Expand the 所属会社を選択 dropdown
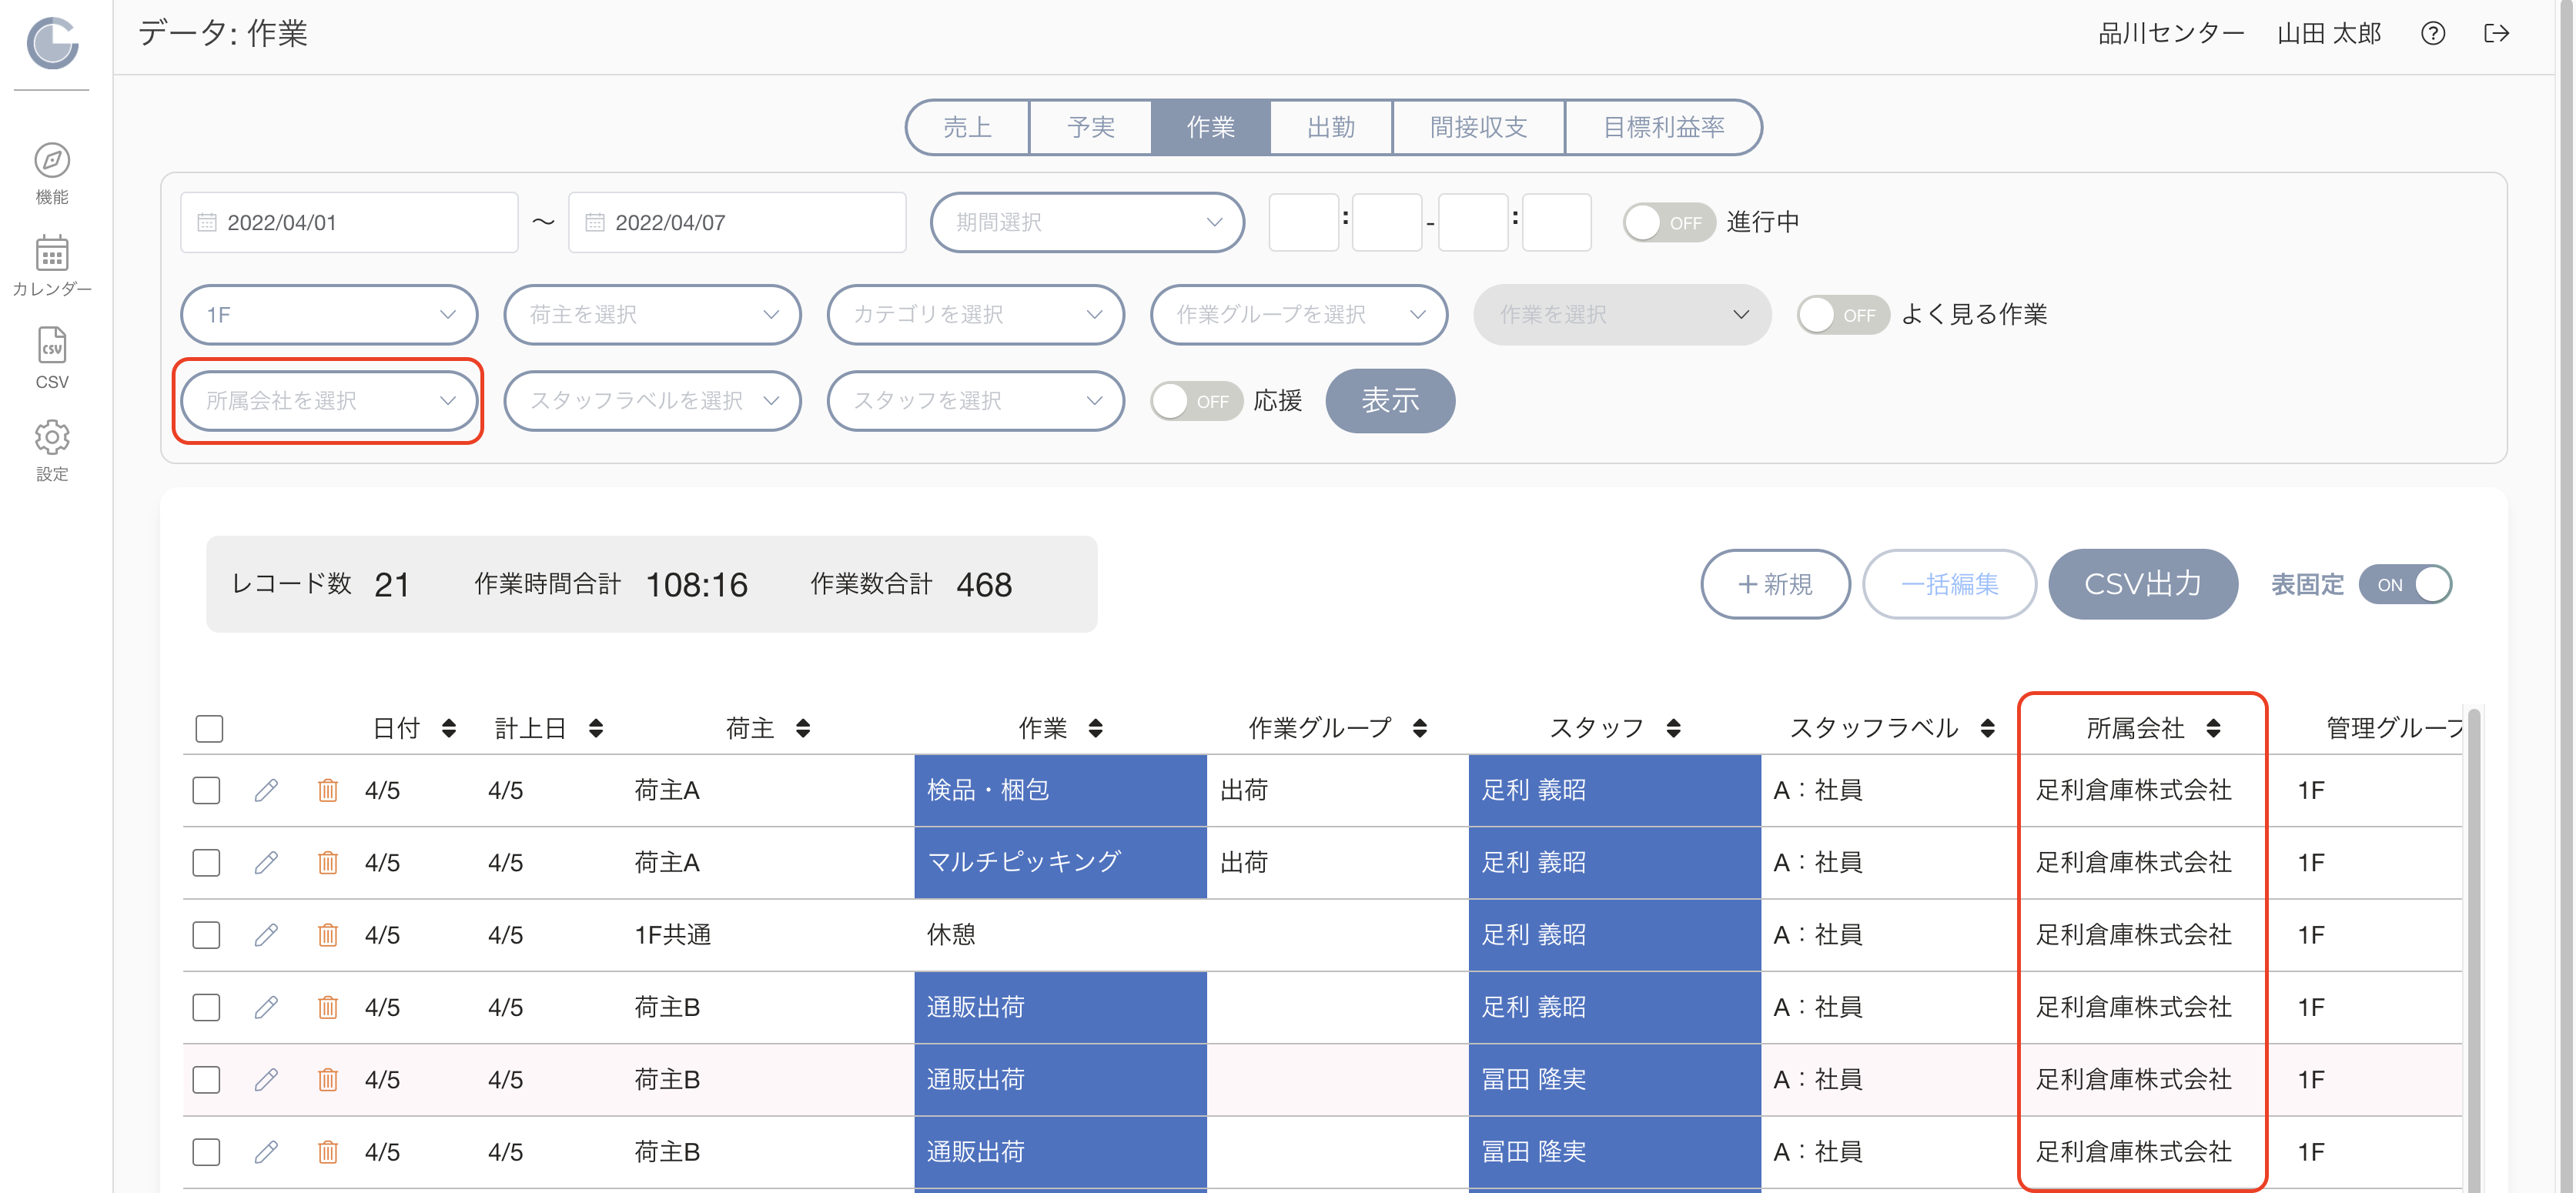 click(x=329, y=401)
